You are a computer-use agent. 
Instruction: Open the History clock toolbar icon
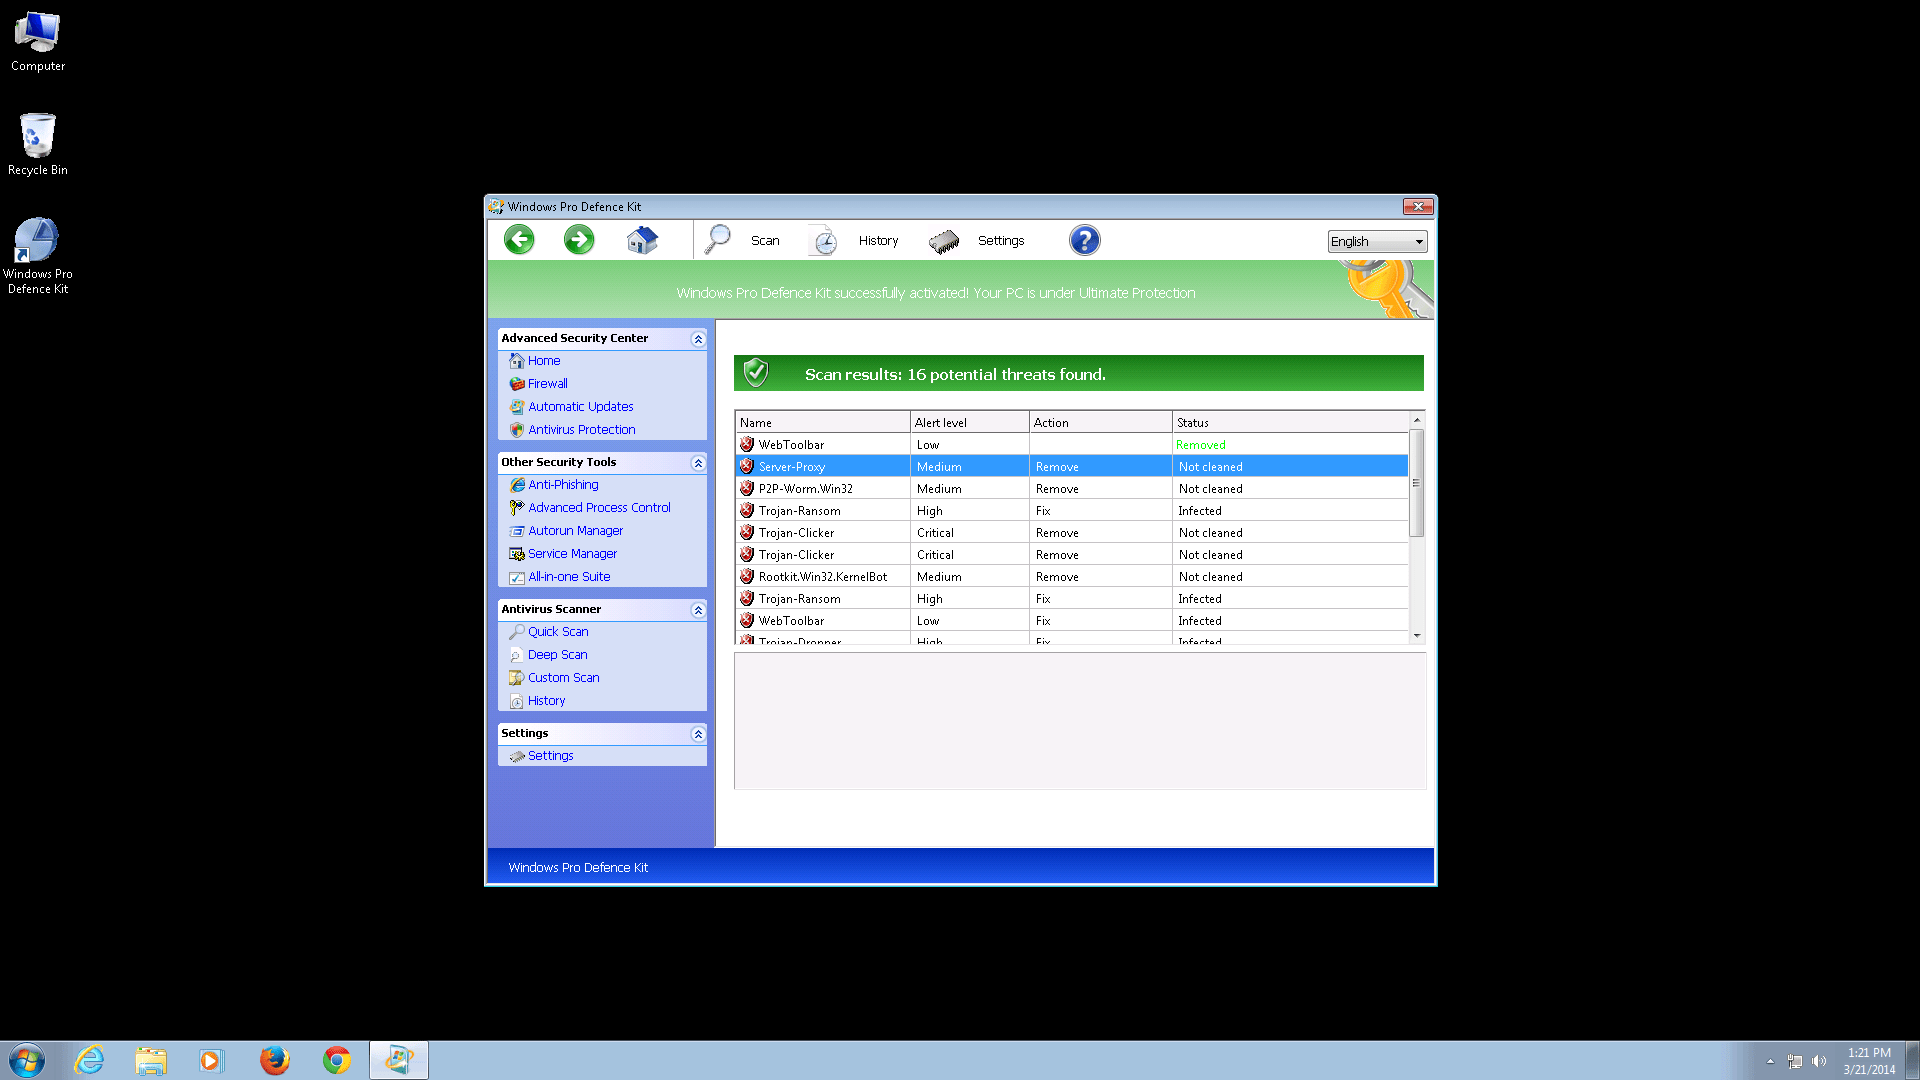point(824,241)
